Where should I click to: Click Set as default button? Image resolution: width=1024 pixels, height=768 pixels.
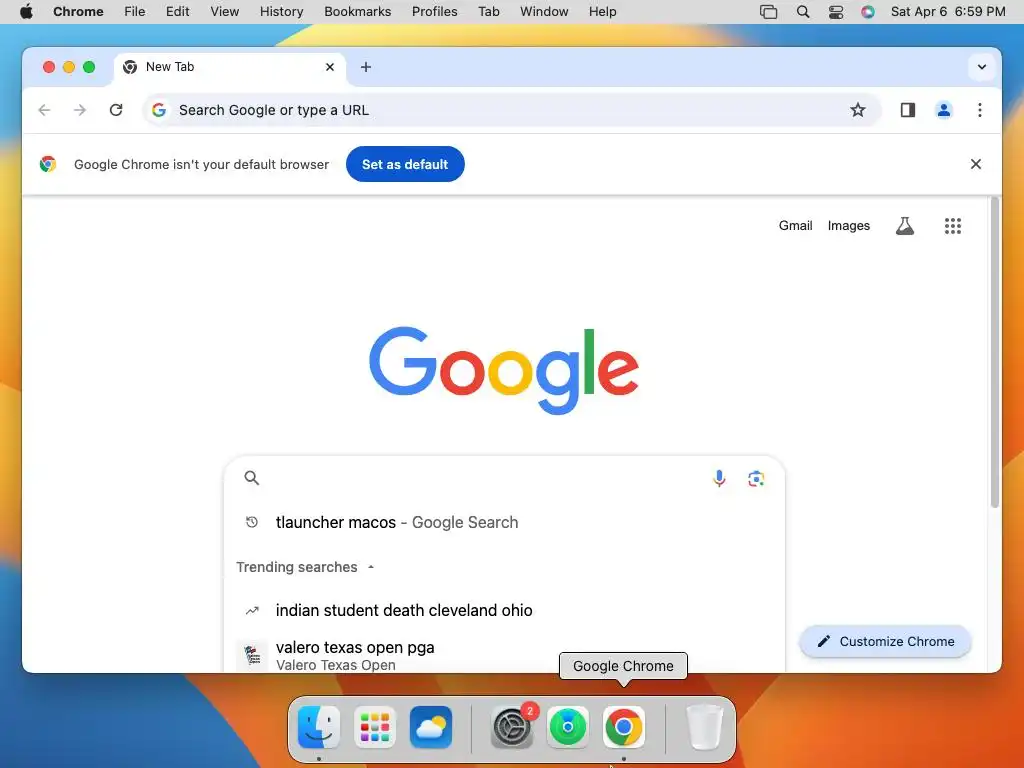pyautogui.click(x=405, y=164)
